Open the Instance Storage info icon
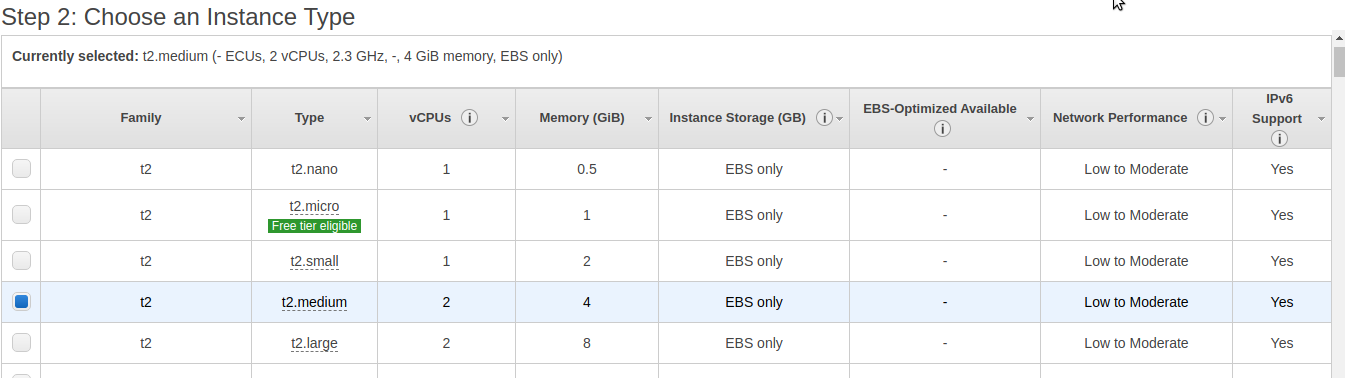The width and height of the screenshot is (1345, 378). 824,117
